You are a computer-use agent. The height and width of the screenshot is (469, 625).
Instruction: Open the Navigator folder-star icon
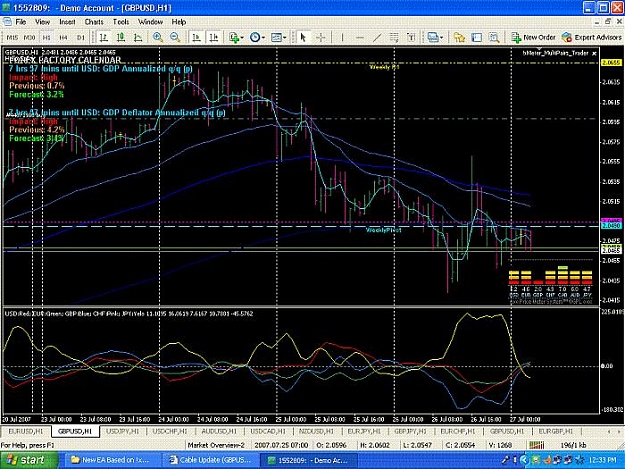459,37
